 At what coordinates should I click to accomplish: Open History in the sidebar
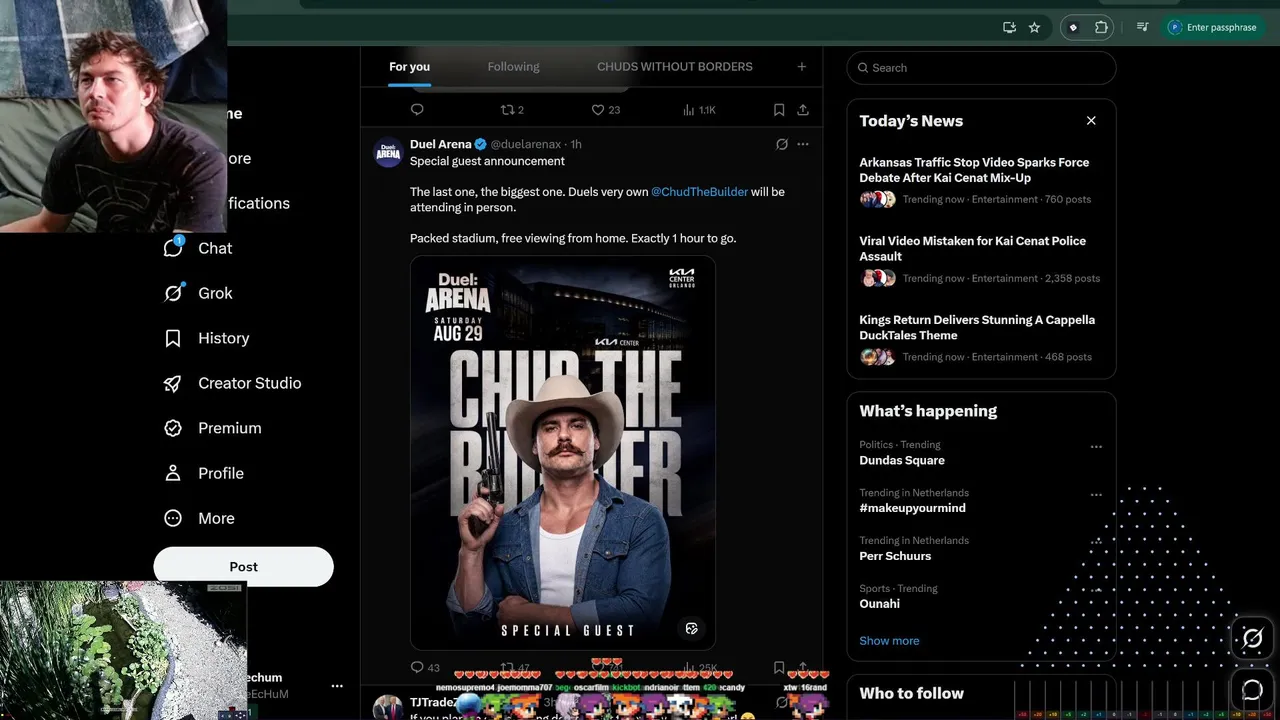tap(206, 338)
